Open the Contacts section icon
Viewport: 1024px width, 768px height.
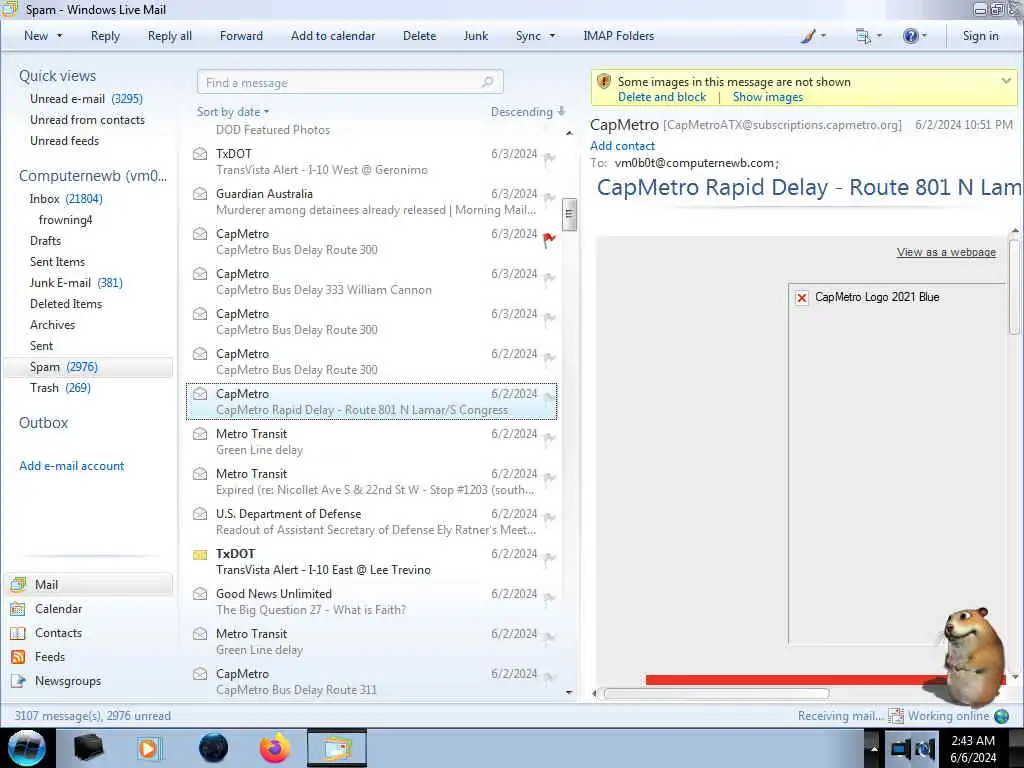[18, 633]
